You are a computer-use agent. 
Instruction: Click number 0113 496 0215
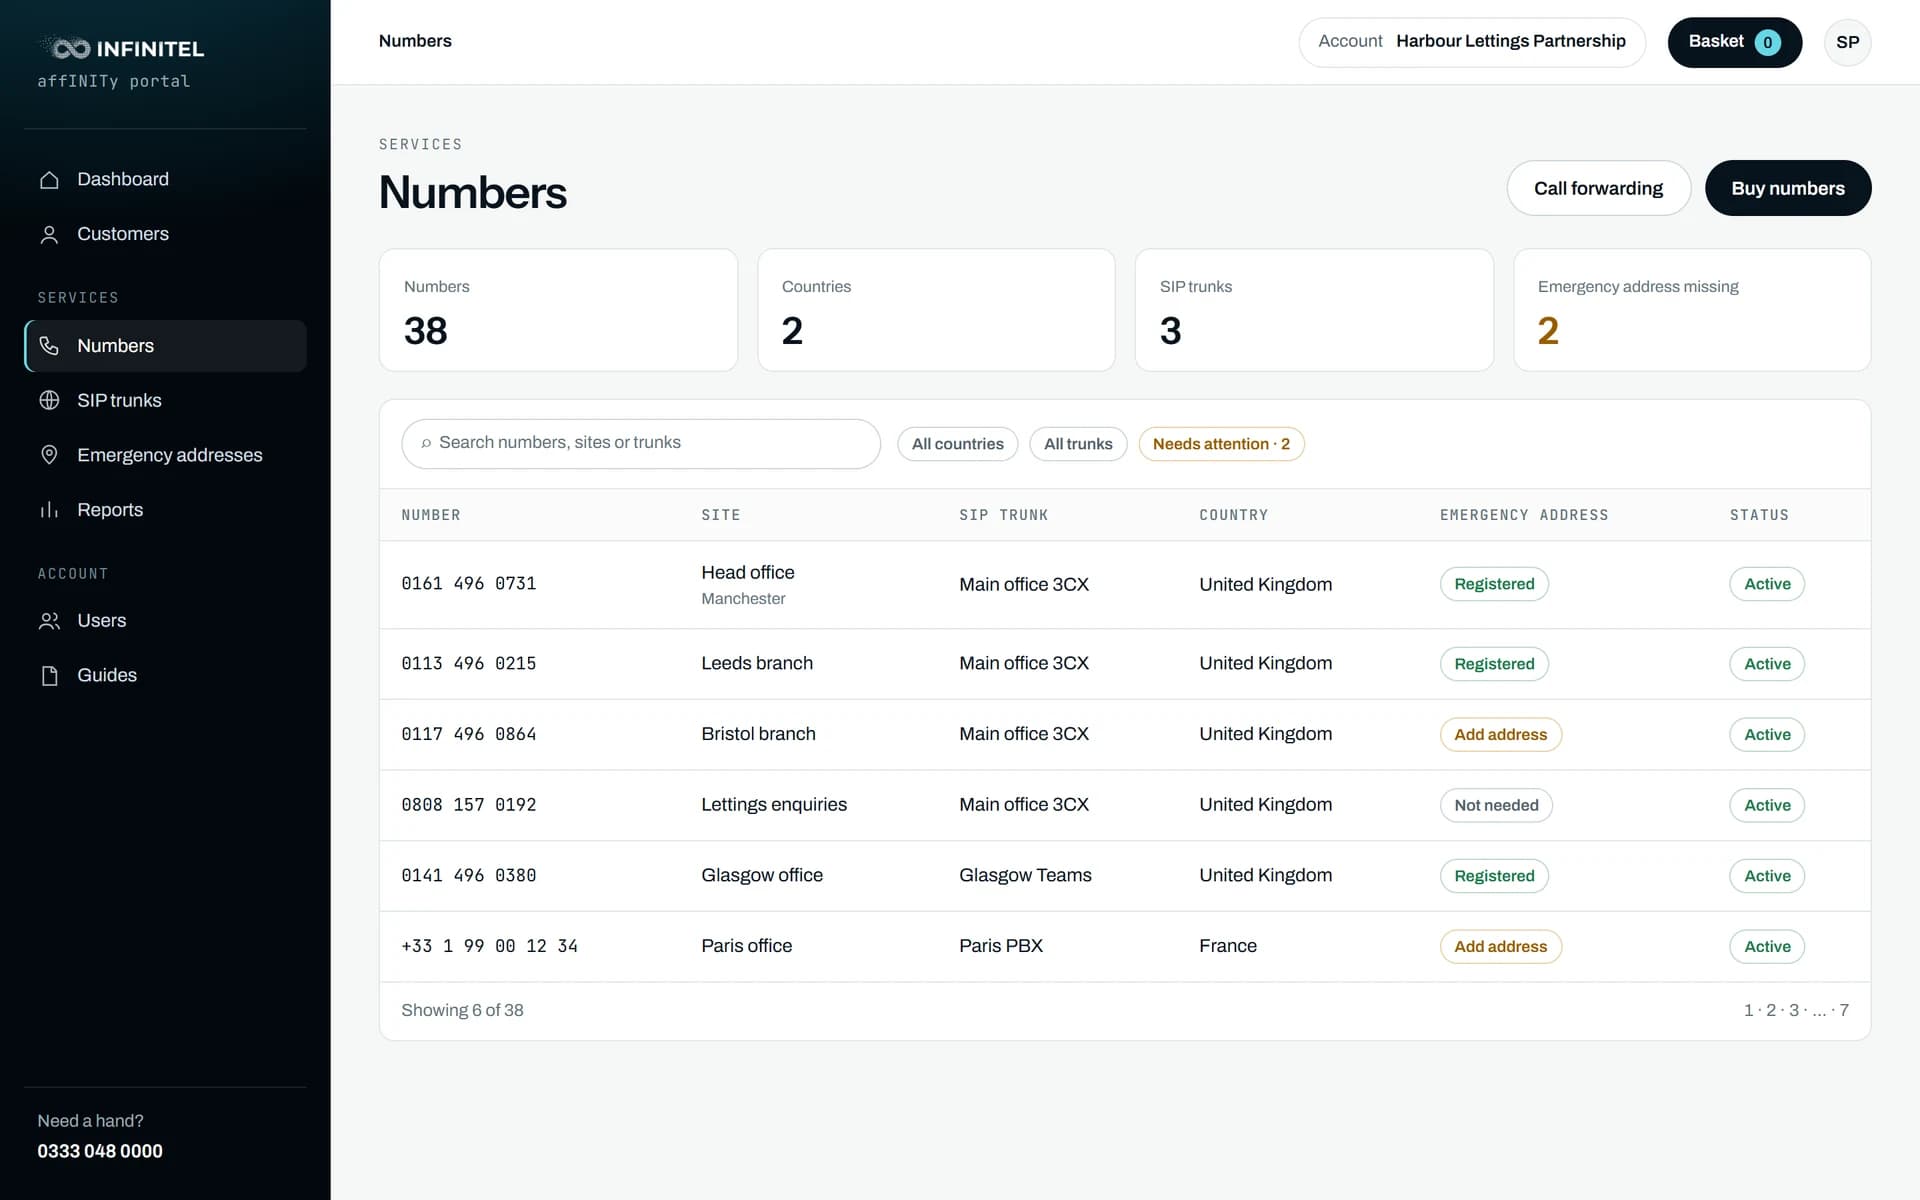pos(469,664)
